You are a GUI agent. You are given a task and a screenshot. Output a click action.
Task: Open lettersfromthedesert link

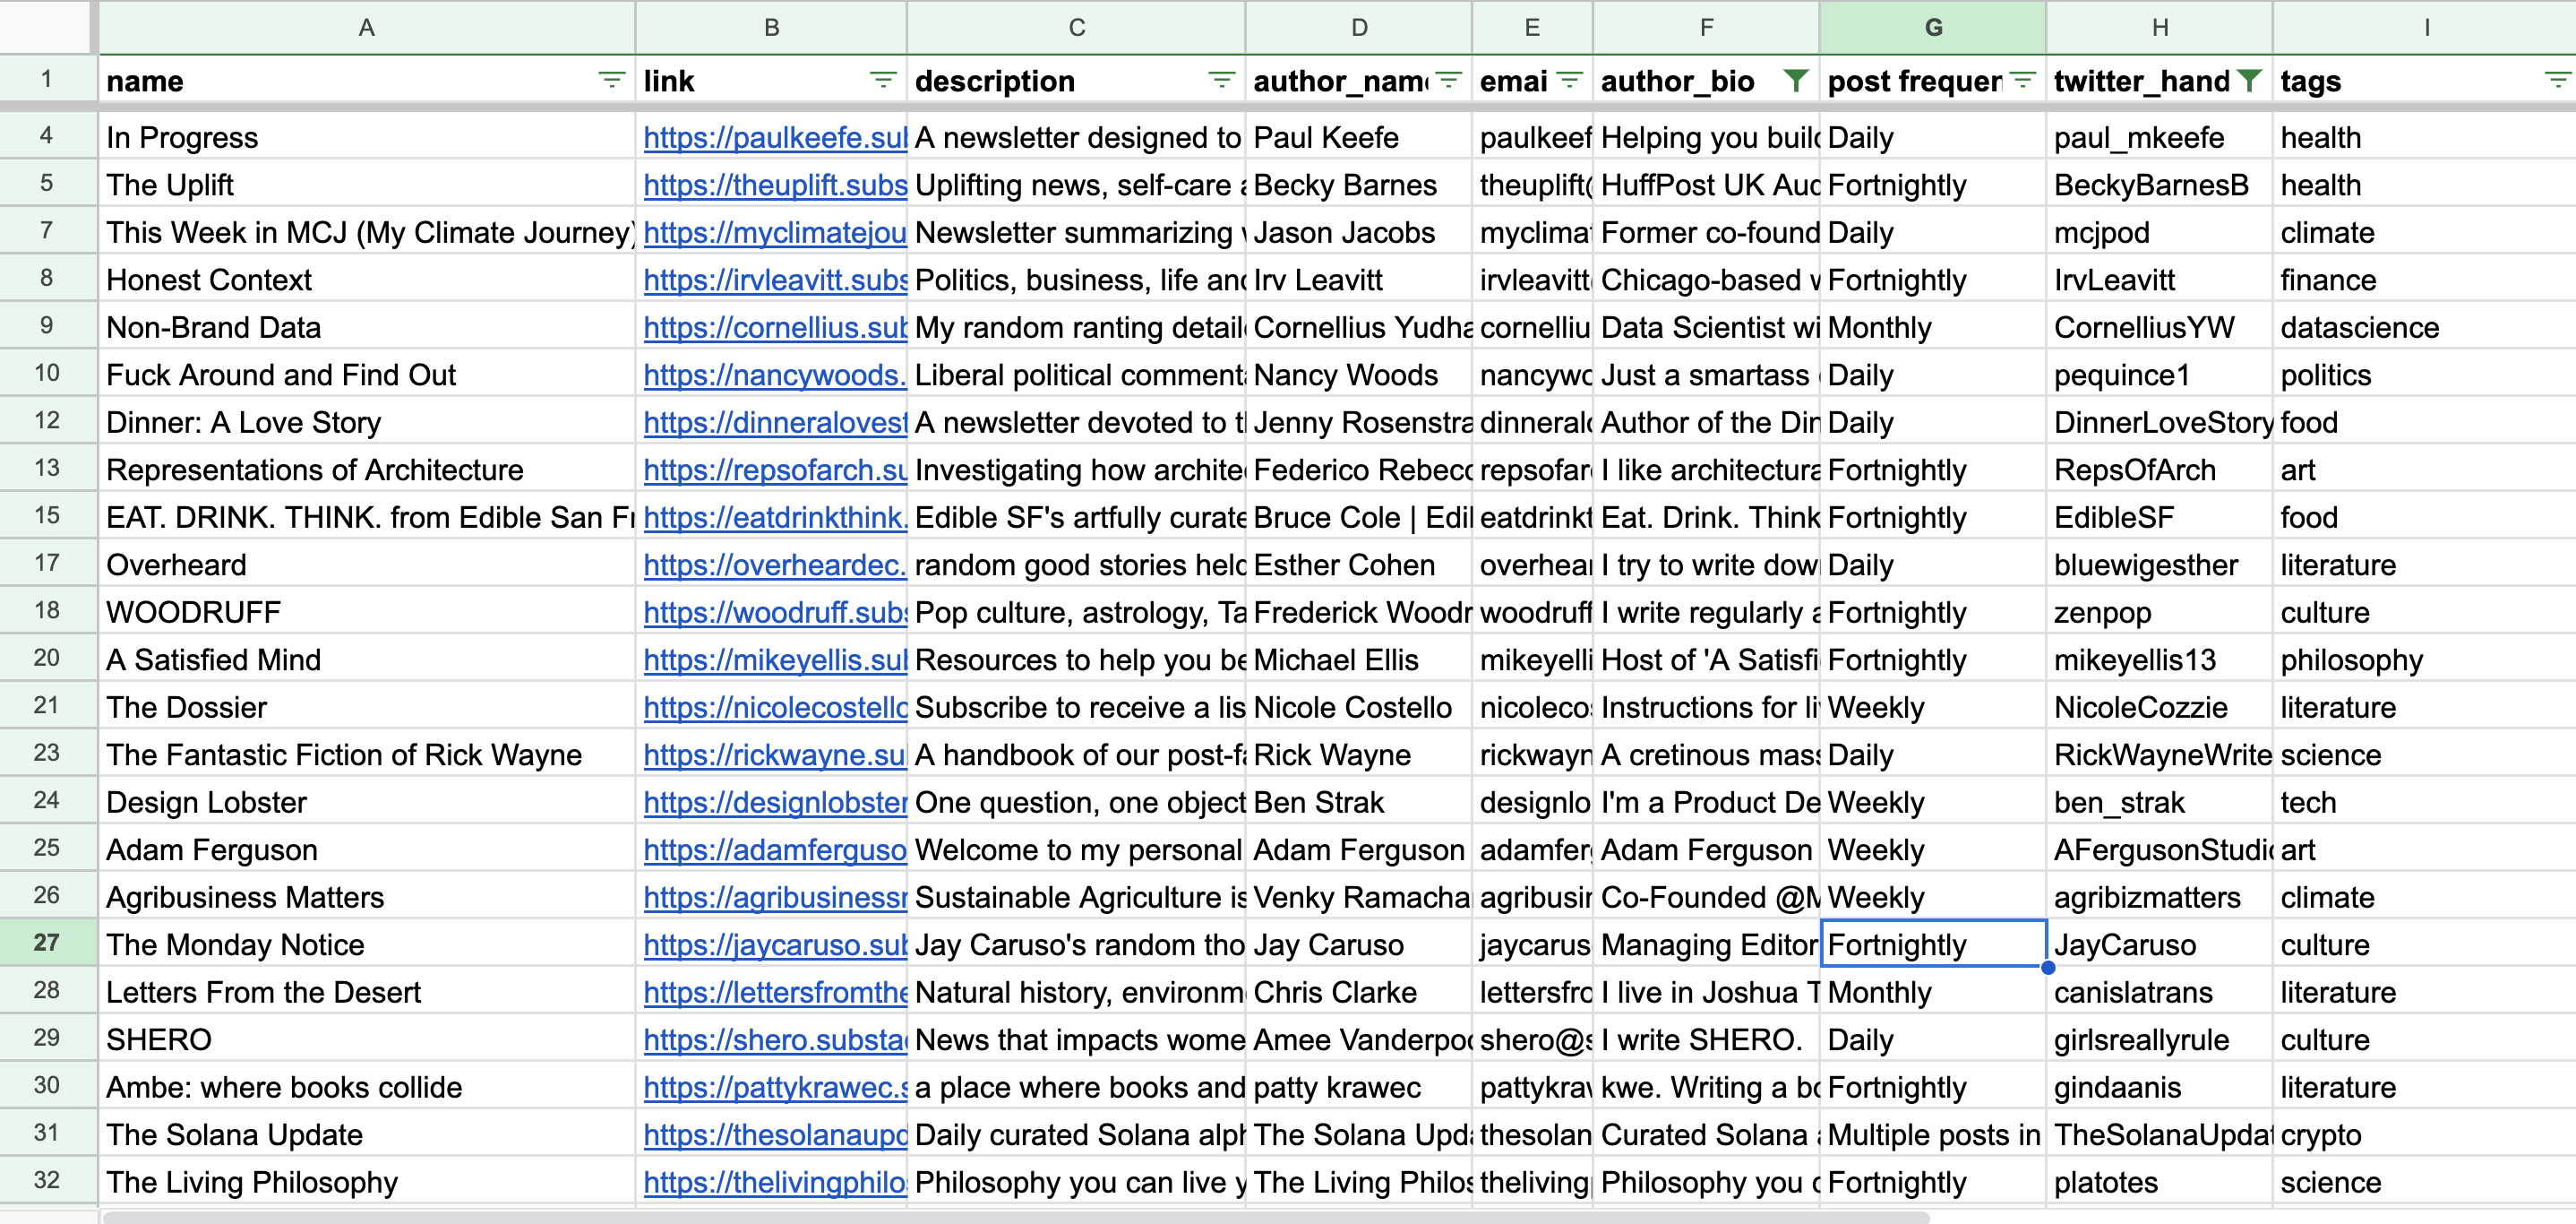click(x=774, y=992)
